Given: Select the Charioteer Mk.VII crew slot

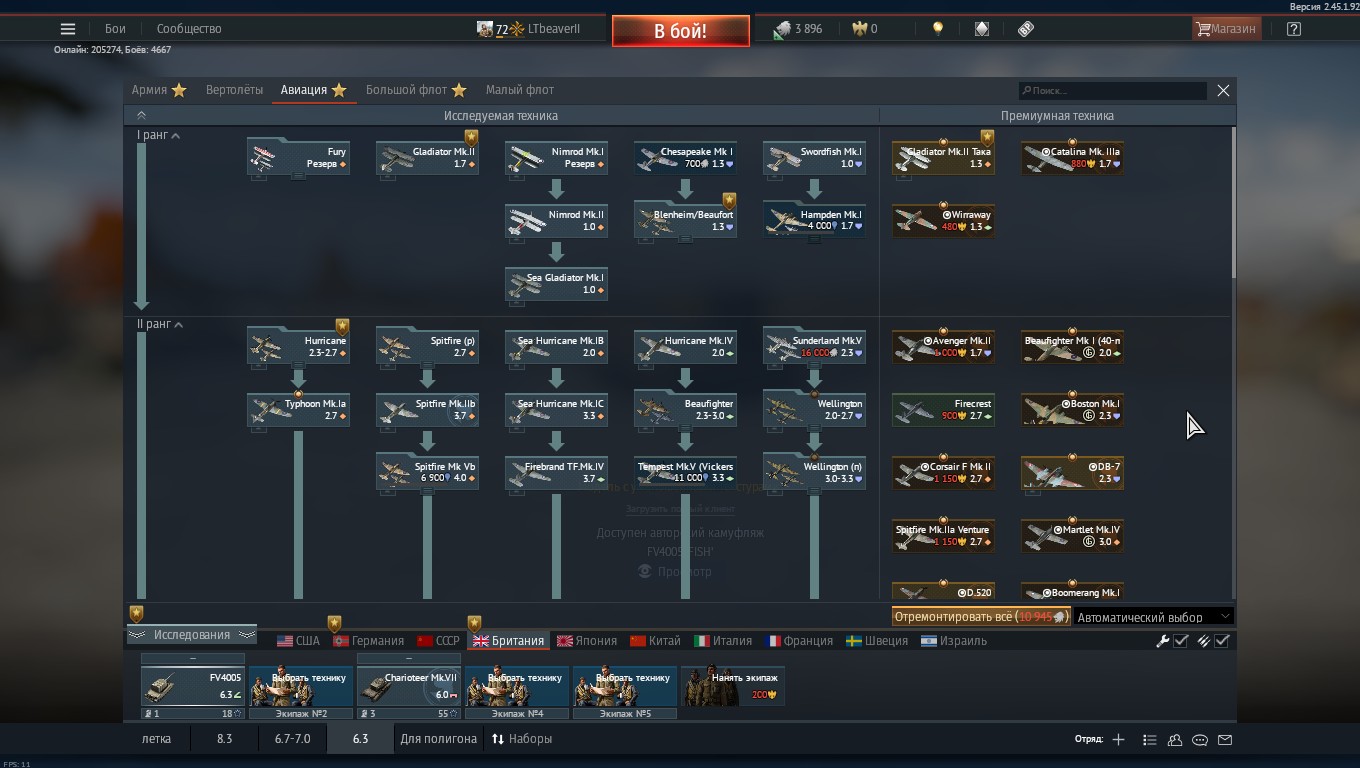Looking at the screenshot, I should click(409, 687).
